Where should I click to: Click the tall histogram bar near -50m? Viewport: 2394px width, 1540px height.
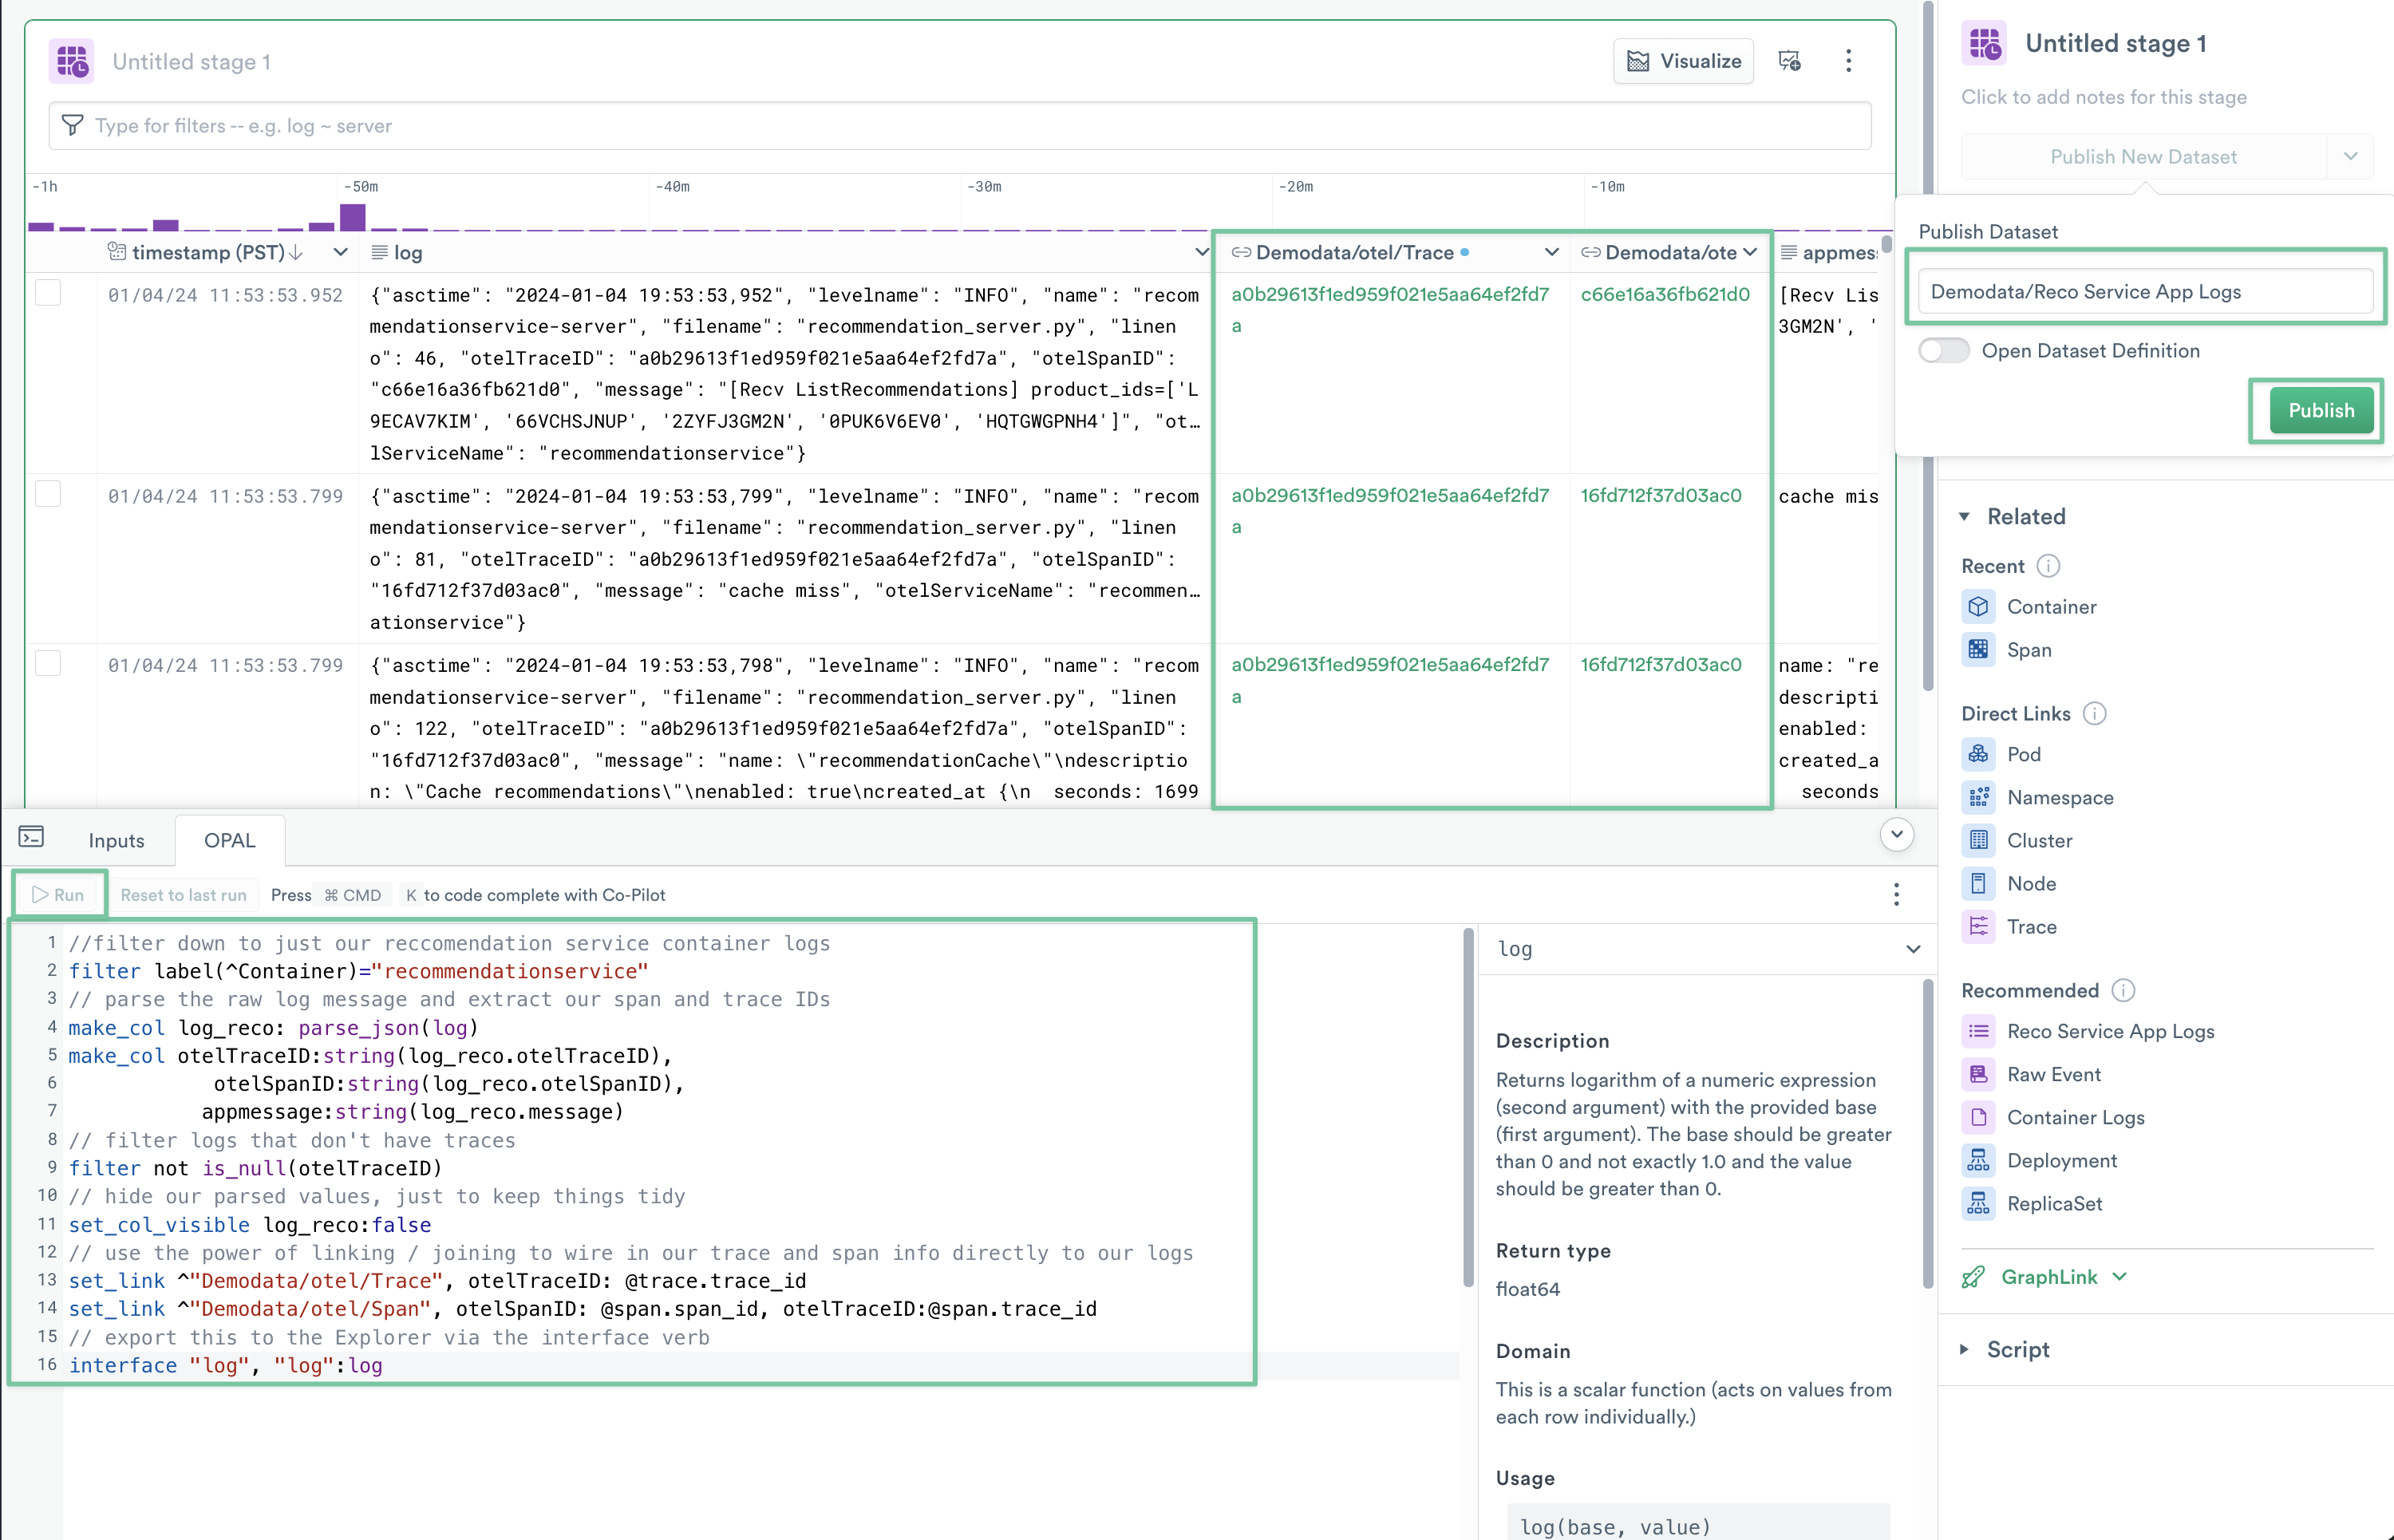pos(353,217)
